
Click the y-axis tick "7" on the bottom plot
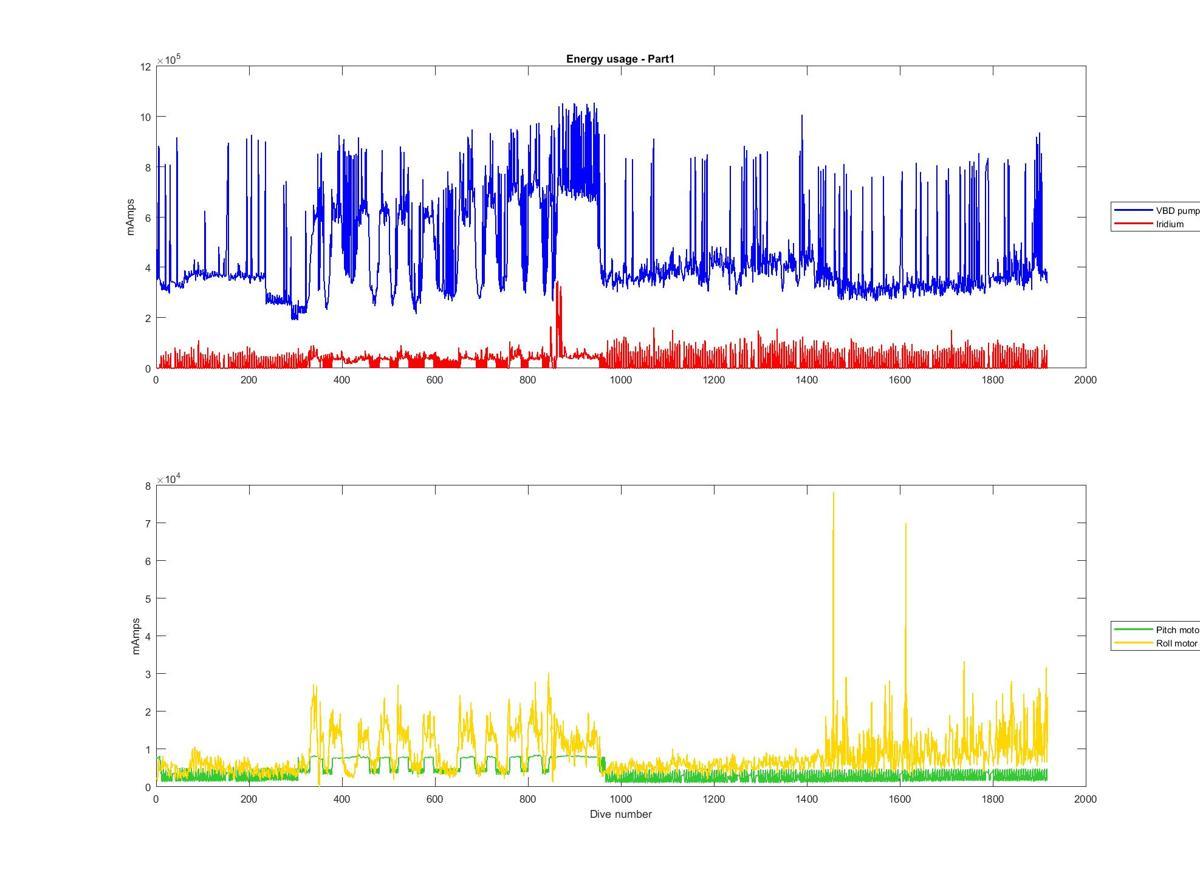tap(148, 524)
